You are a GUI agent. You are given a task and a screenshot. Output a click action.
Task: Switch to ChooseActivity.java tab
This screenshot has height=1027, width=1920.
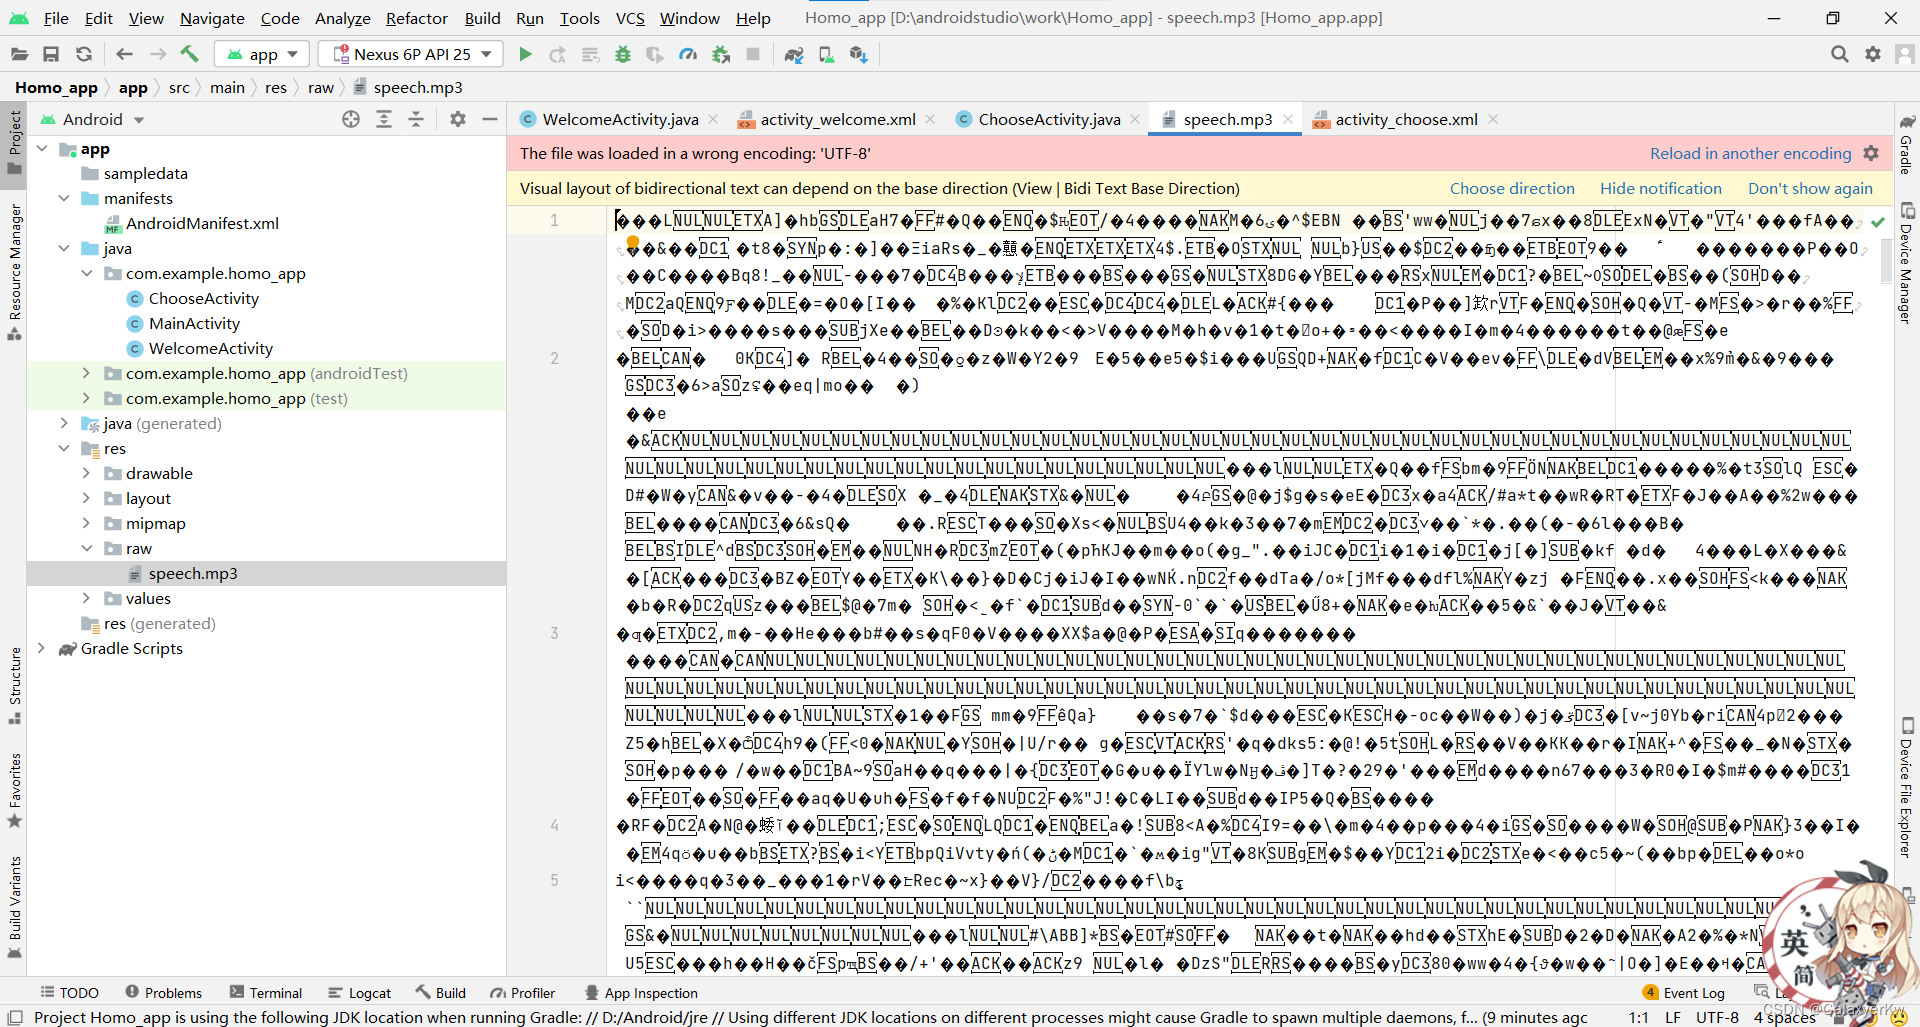click(1049, 119)
